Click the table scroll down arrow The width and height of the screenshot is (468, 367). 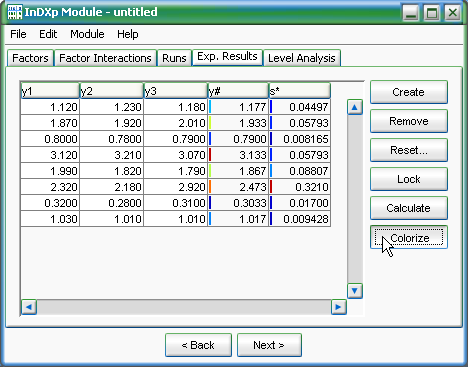click(x=355, y=291)
